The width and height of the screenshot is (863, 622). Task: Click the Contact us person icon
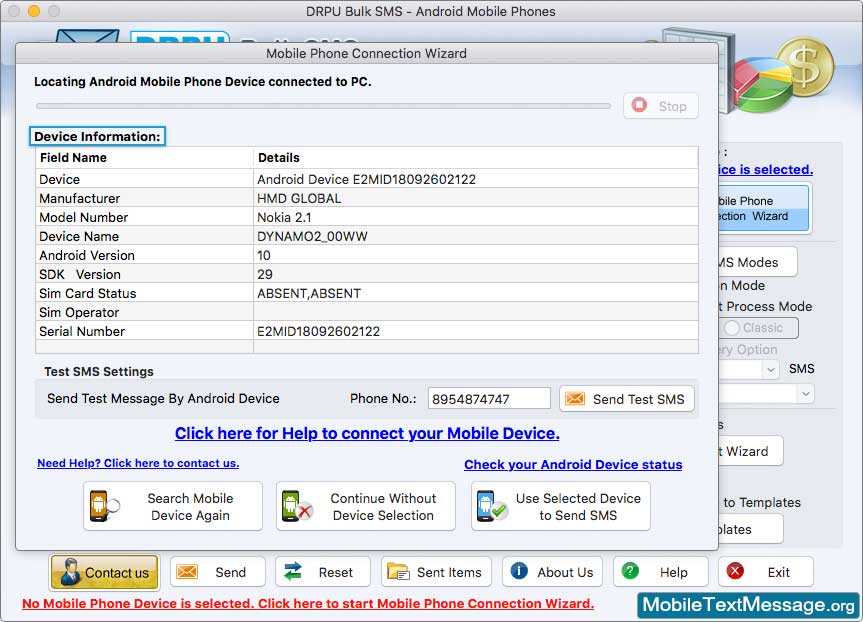[70, 572]
